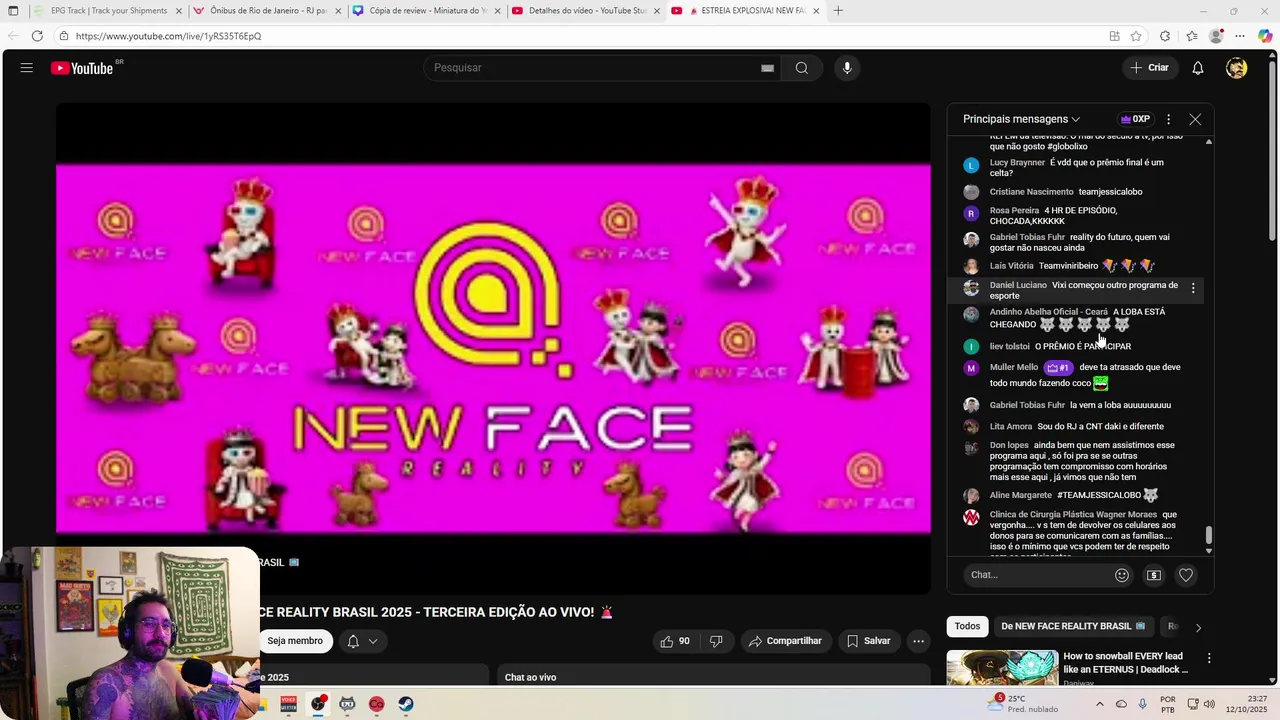Open Copilot in the browser
This screenshot has width=1280, height=720.
[x=1265, y=36]
